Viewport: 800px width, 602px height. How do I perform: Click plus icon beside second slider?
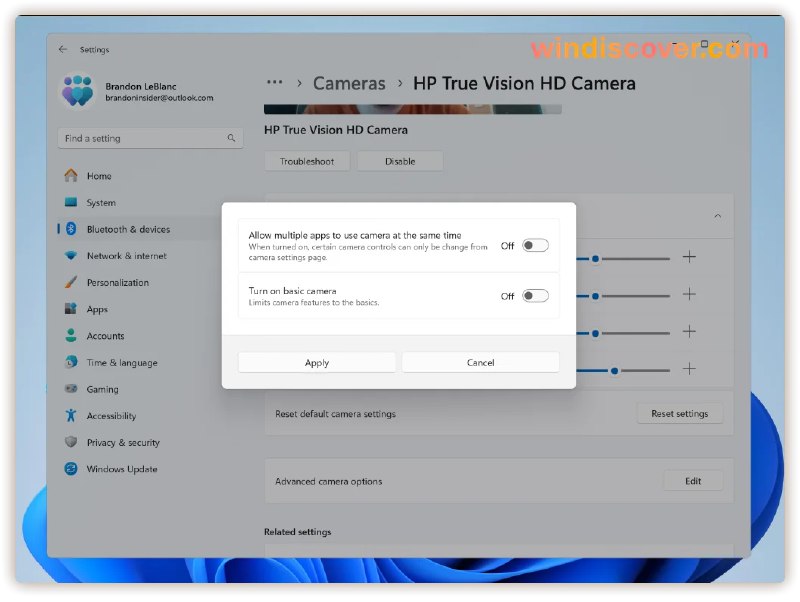(x=689, y=294)
